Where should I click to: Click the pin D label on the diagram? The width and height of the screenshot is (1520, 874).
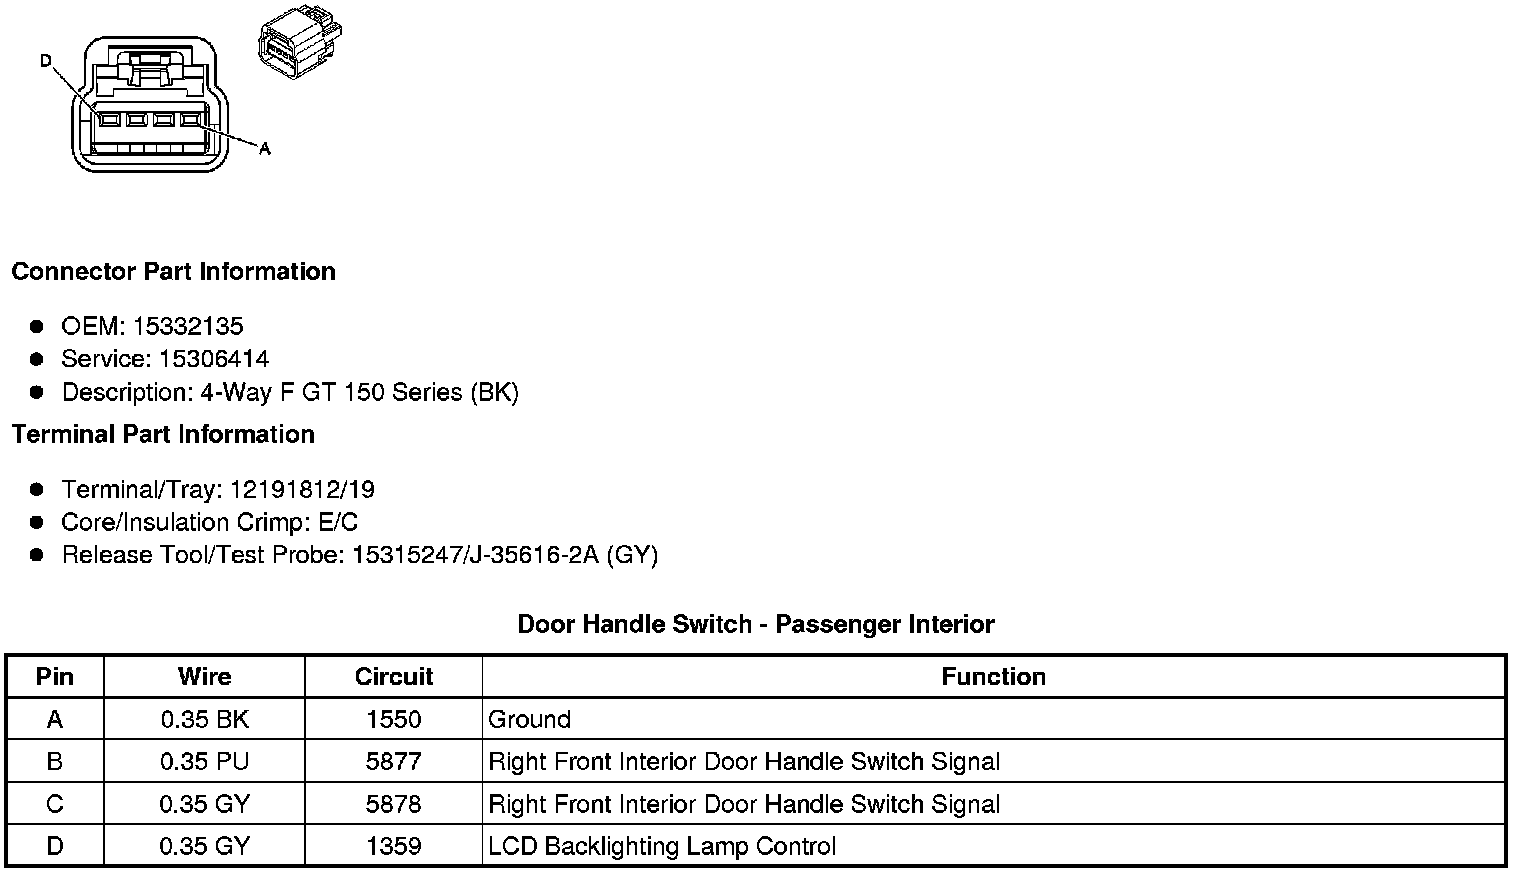[x=45, y=61]
